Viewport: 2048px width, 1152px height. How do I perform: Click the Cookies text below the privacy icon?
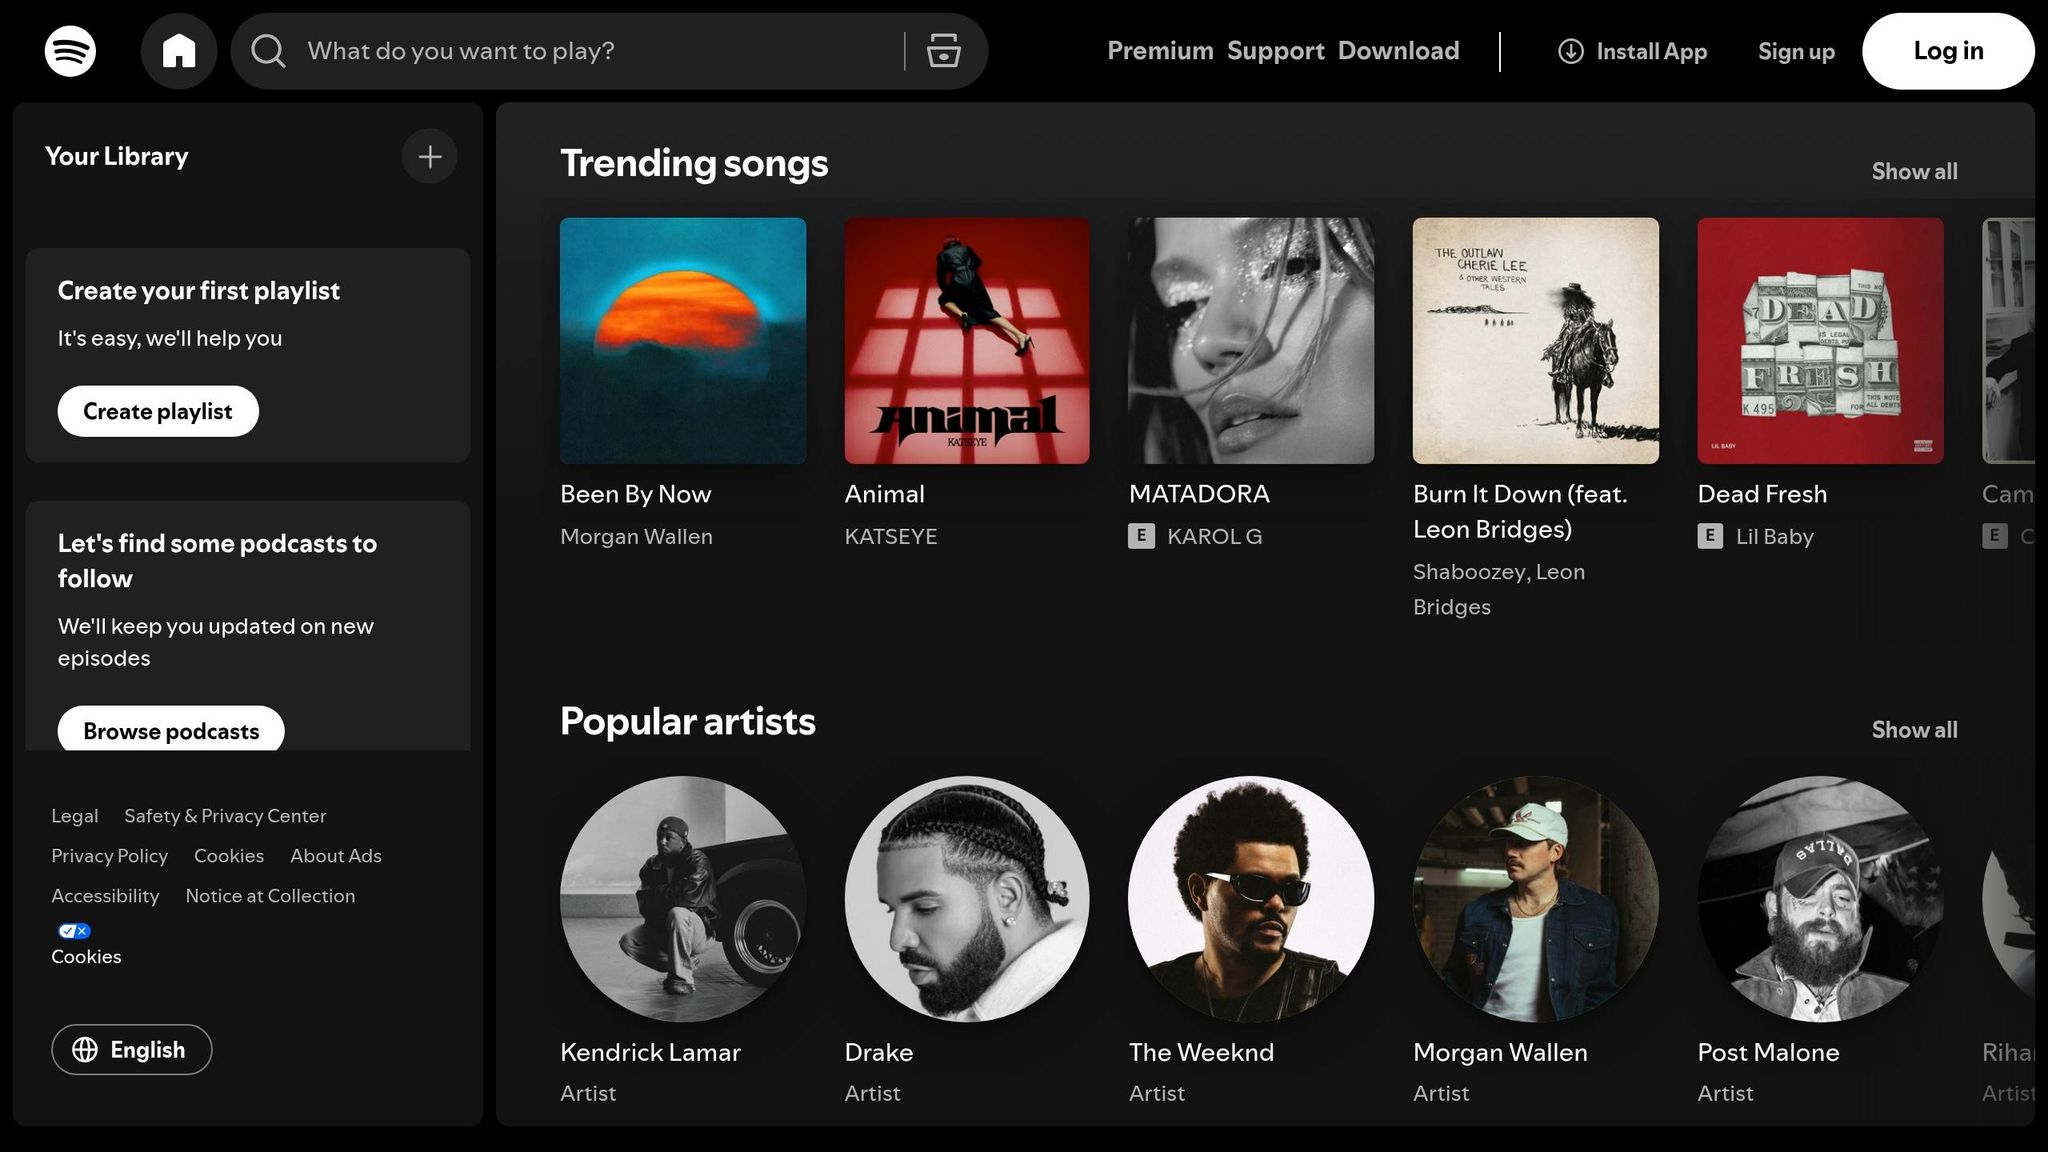tap(86, 957)
